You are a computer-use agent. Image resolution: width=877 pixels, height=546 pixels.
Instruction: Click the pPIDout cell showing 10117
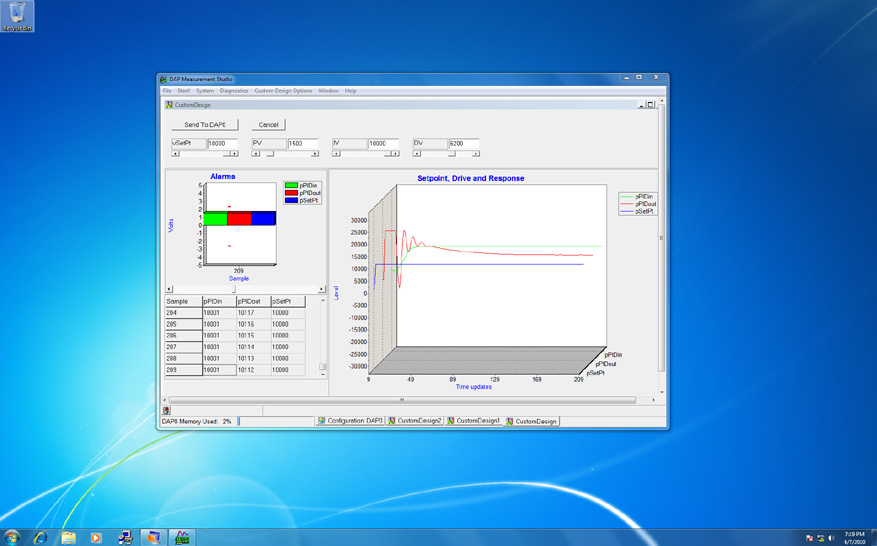coord(253,313)
